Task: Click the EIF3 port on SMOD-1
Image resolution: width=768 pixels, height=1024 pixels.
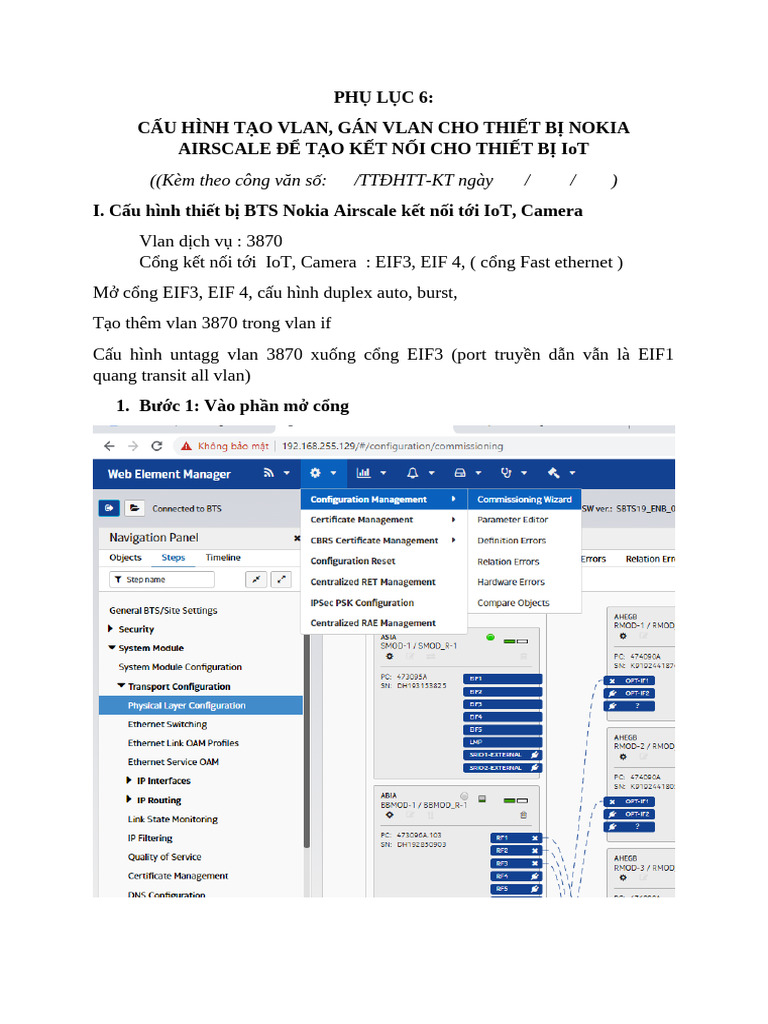Action: point(502,705)
